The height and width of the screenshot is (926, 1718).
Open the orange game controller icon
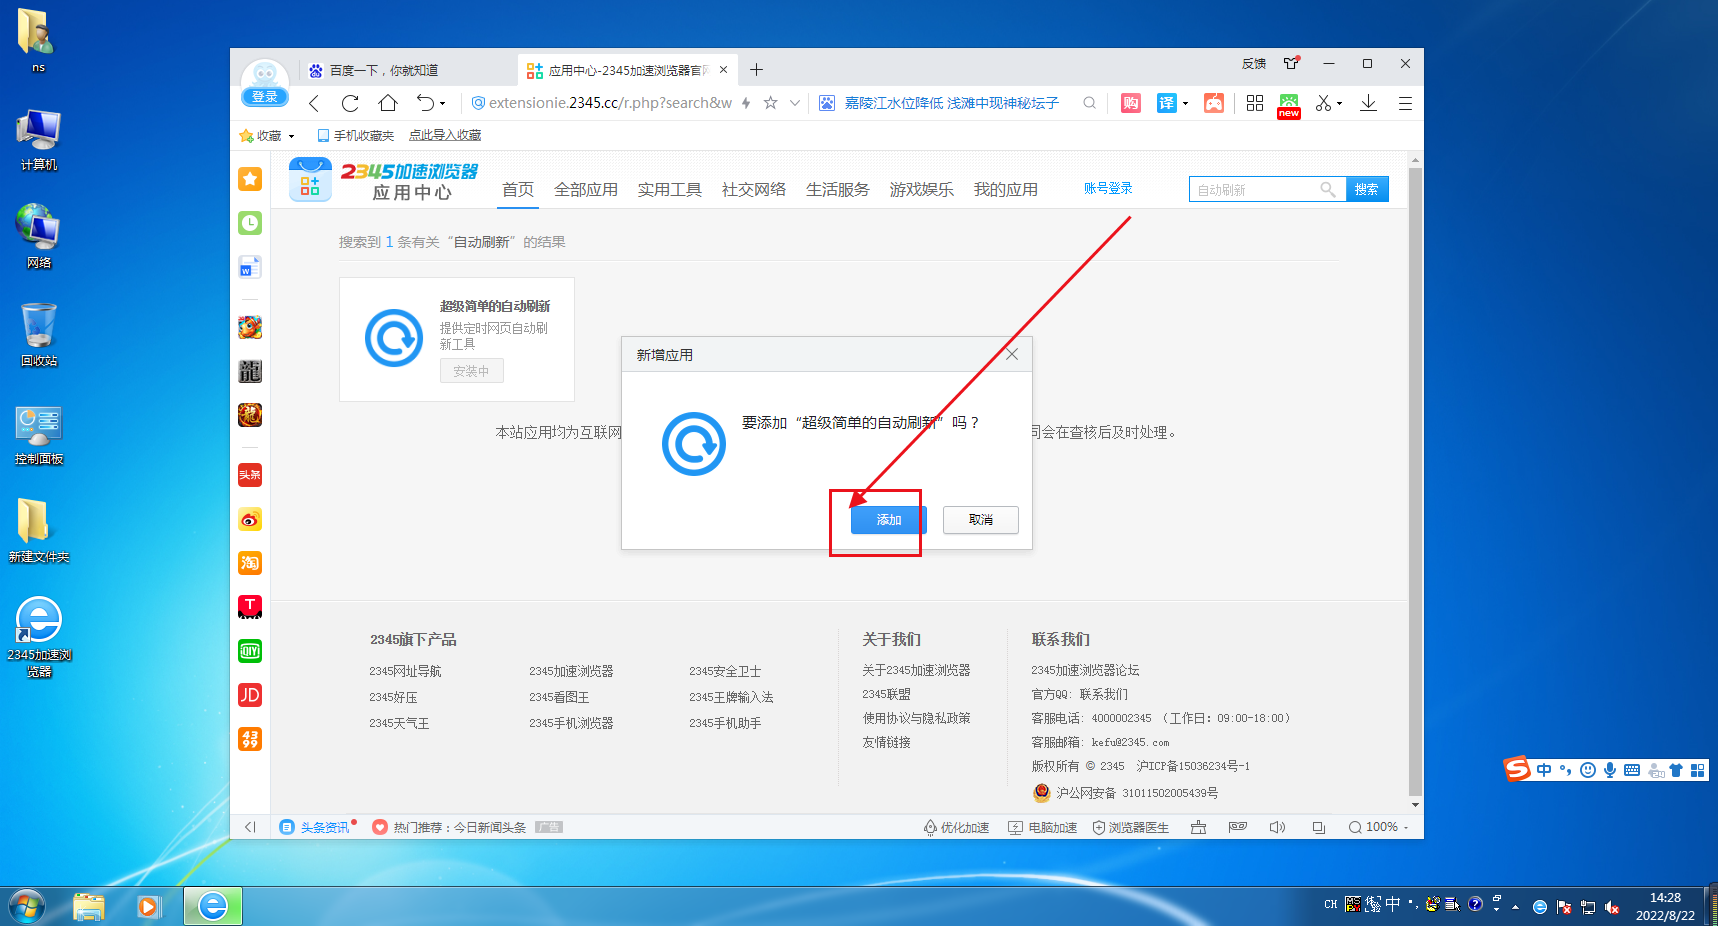point(1214,103)
